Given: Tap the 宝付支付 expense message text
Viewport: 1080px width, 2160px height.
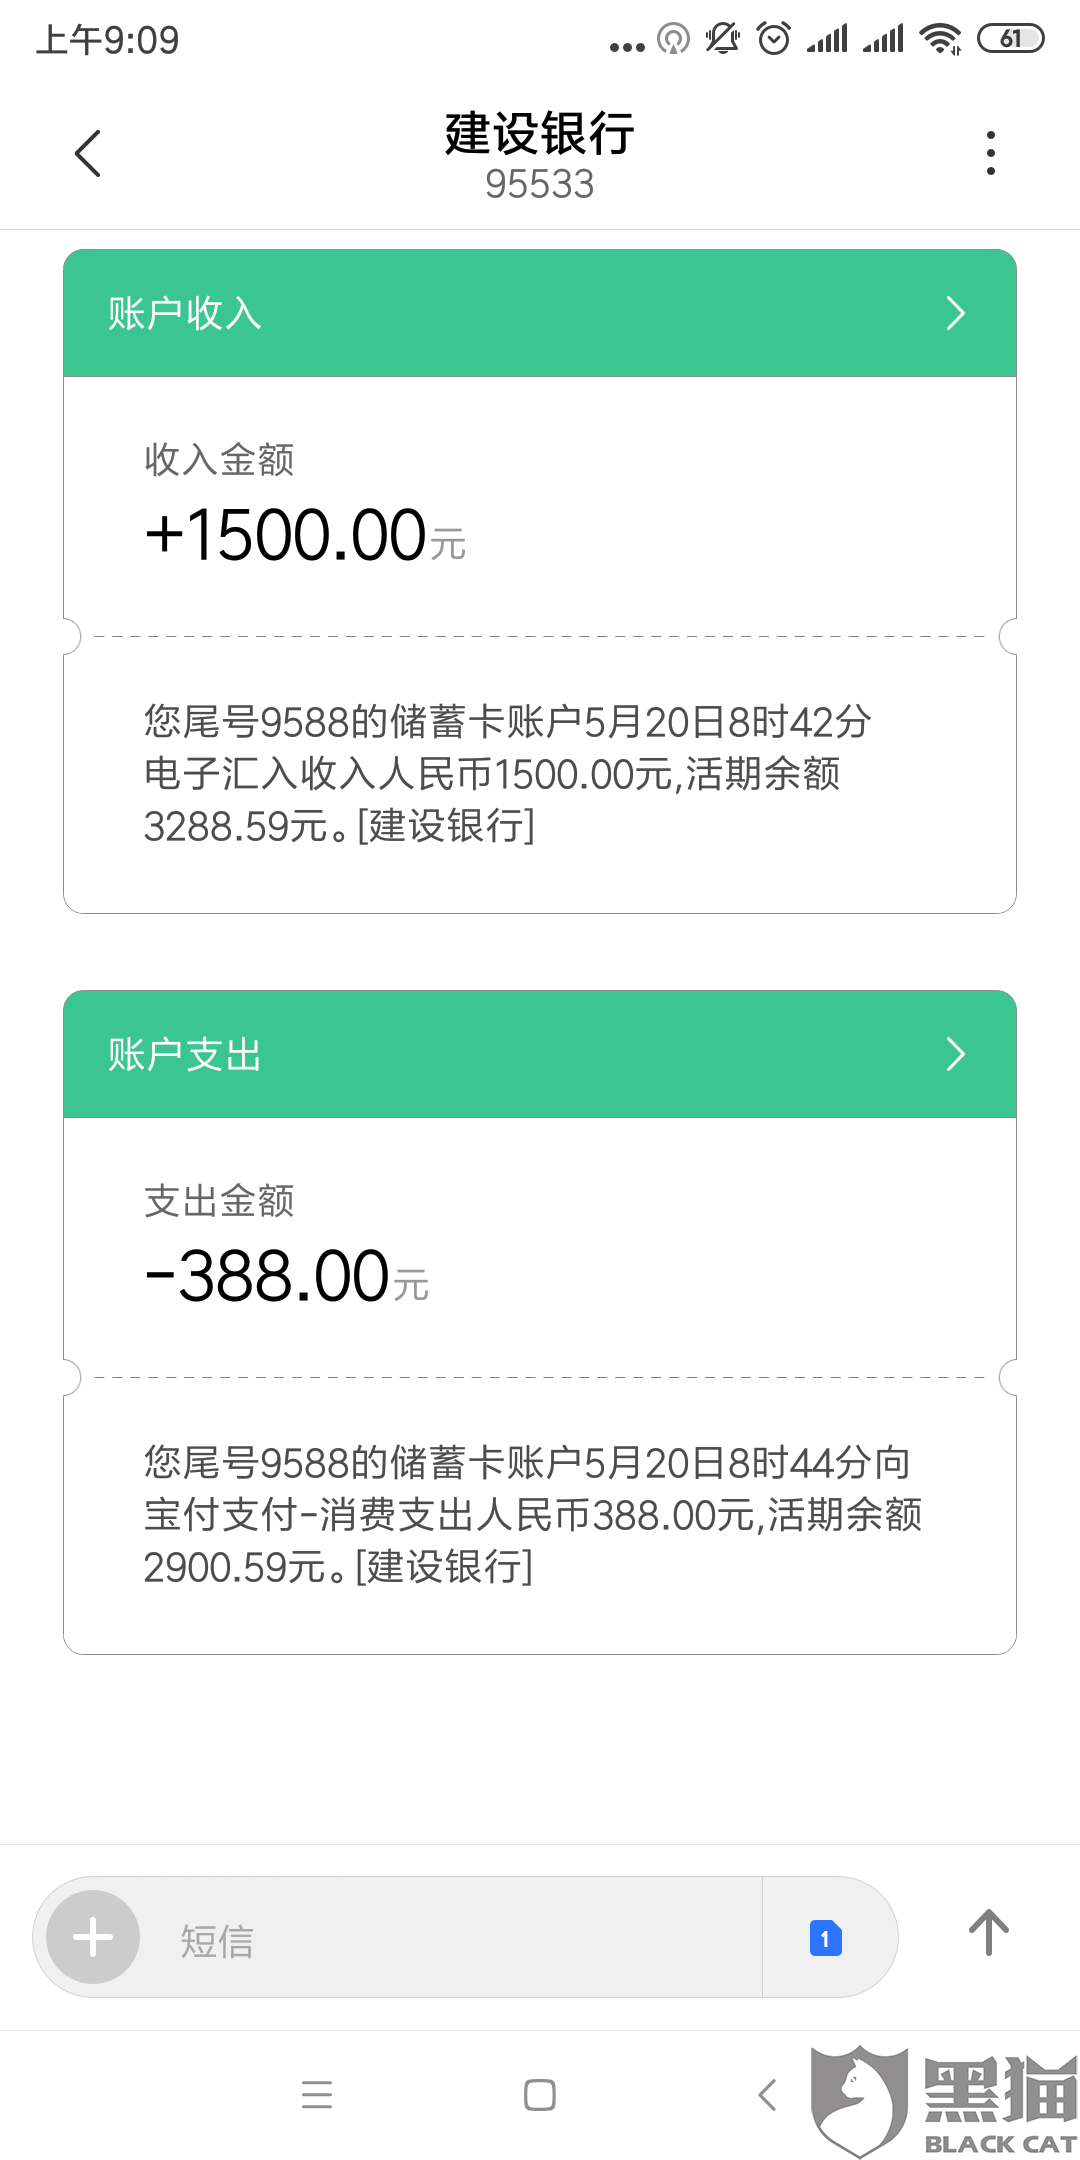Looking at the screenshot, I should coord(532,1515).
